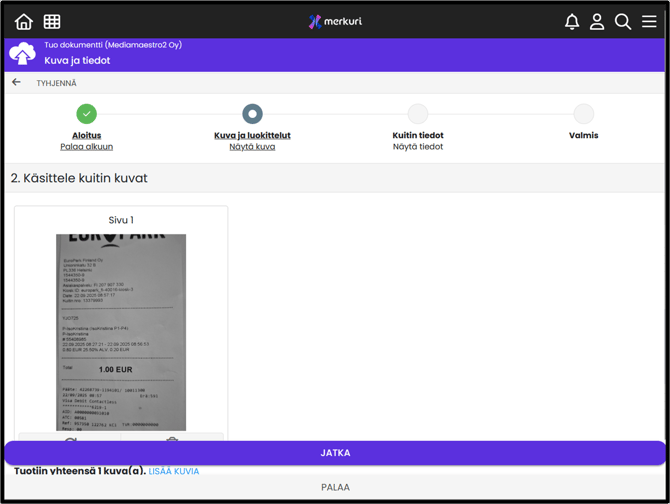Open the user profile icon
The width and height of the screenshot is (670, 504).
click(597, 21)
